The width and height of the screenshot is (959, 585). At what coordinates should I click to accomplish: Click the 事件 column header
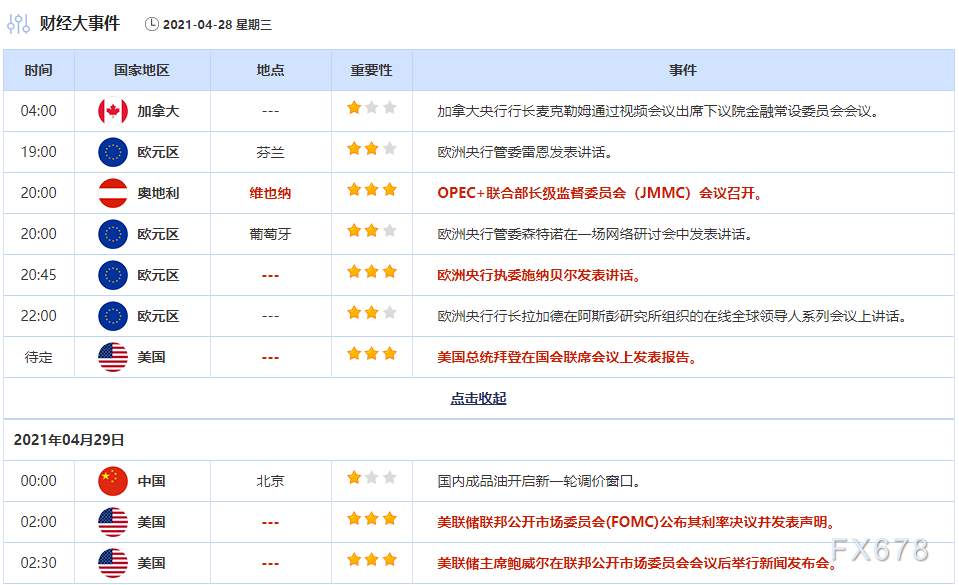(683, 70)
